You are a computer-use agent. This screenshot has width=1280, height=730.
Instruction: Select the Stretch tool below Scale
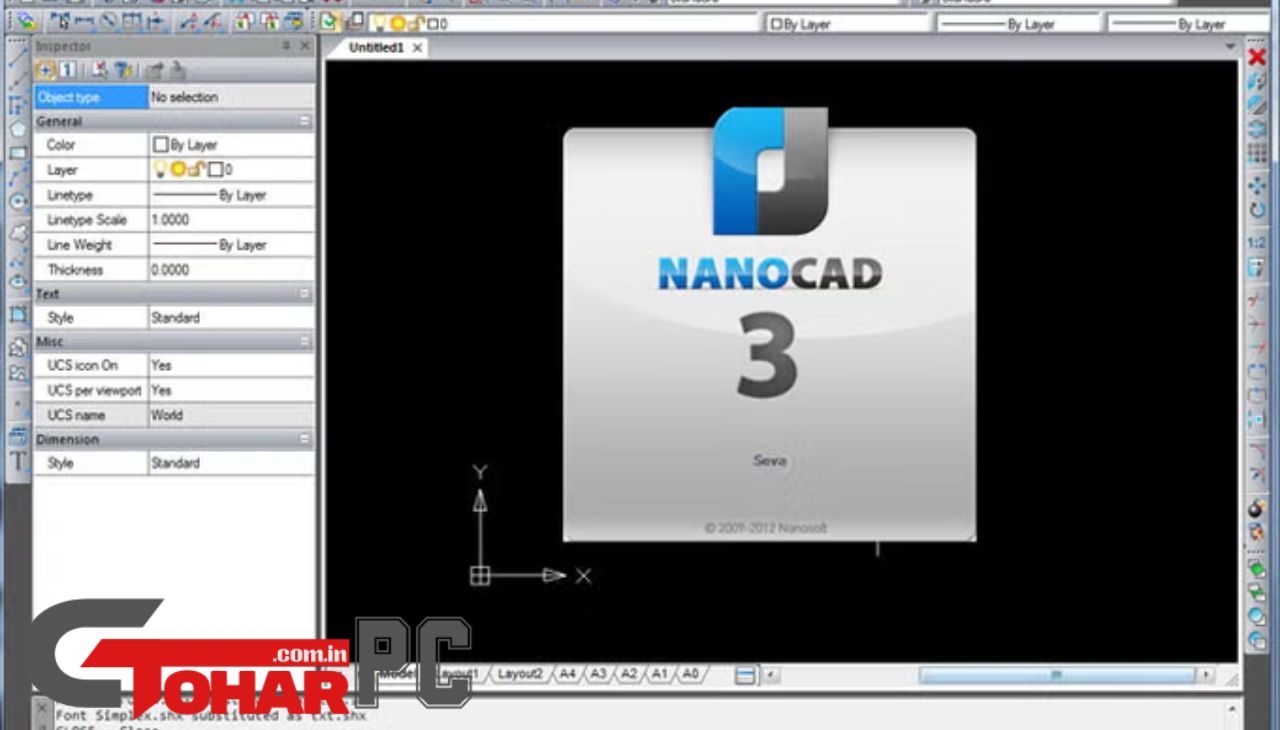[1257, 268]
